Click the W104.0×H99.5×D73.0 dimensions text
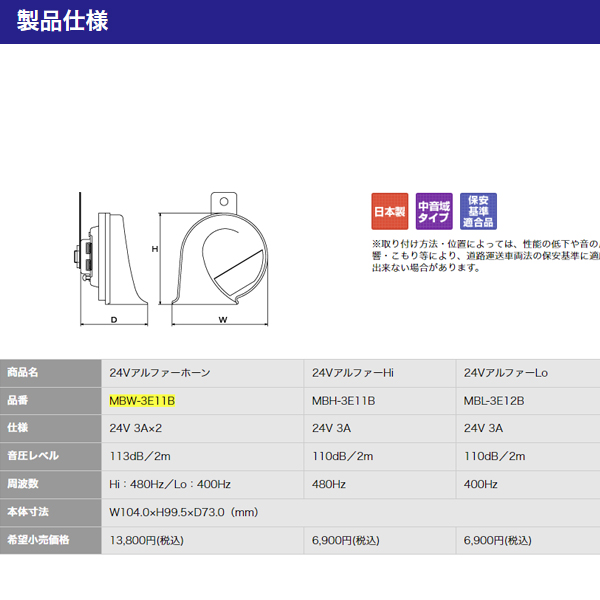Image resolution: width=600 pixels, height=600 pixels. click(x=183, y=512)
